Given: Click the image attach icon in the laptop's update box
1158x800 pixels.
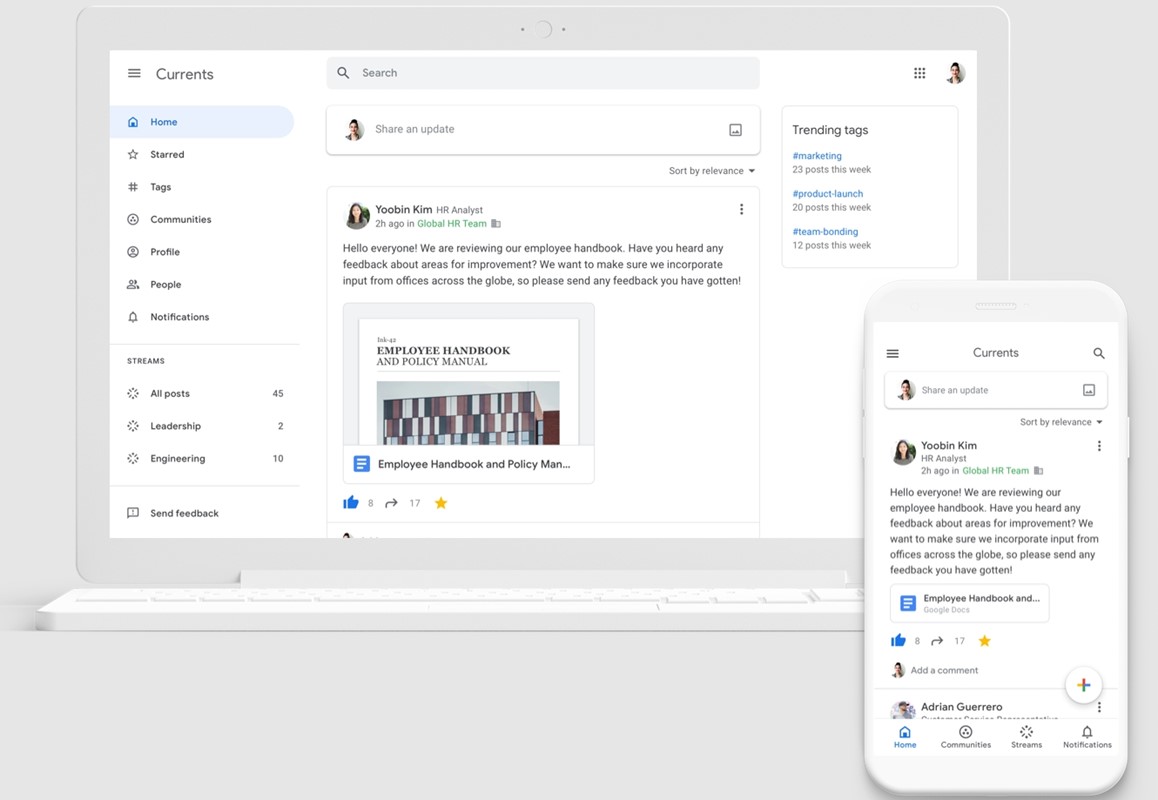Looking at the screenshot, I should tap(735, 130).
